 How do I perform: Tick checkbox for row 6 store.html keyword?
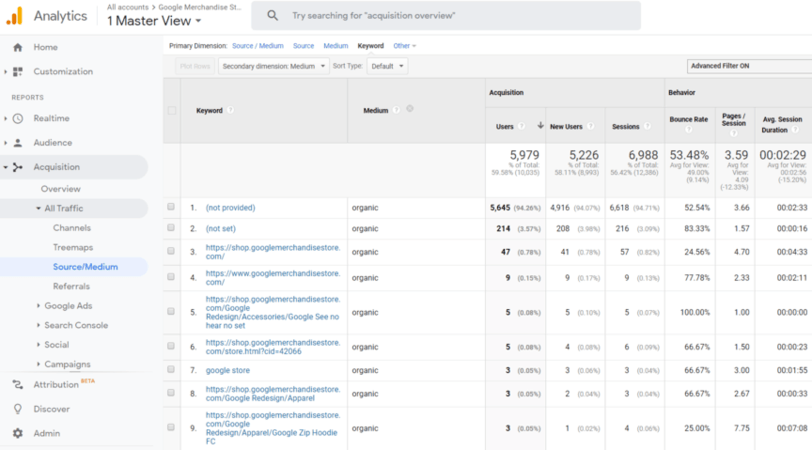[x=171, y=345]
